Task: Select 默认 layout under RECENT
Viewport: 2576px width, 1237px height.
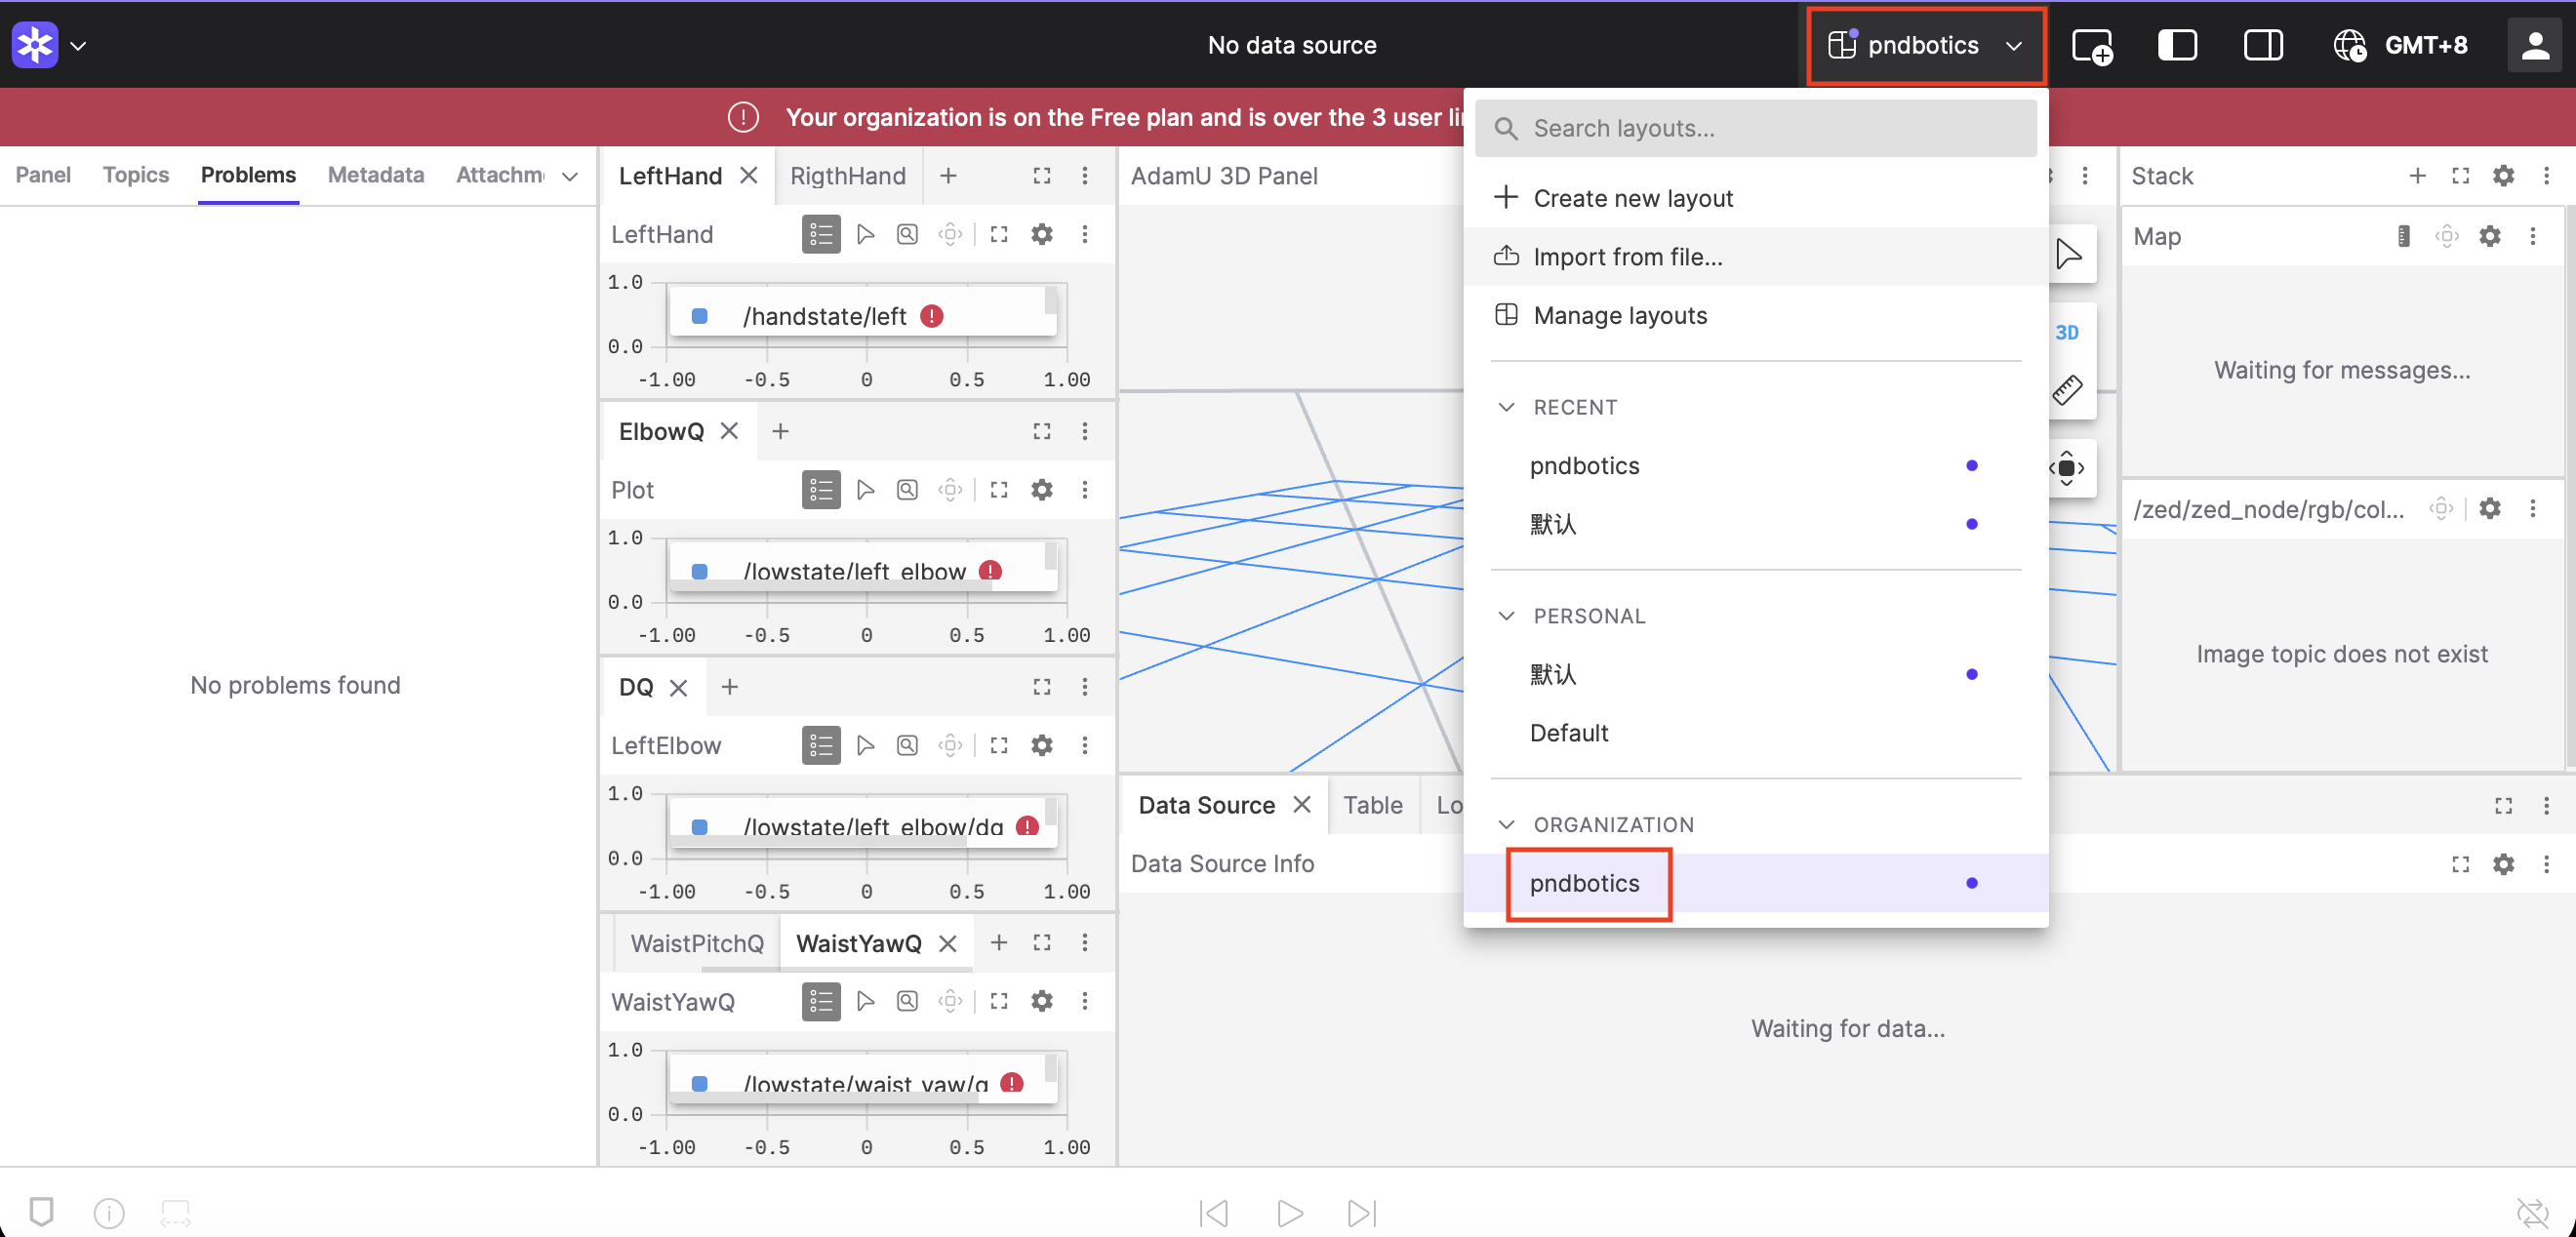Action: point(1756,524)
